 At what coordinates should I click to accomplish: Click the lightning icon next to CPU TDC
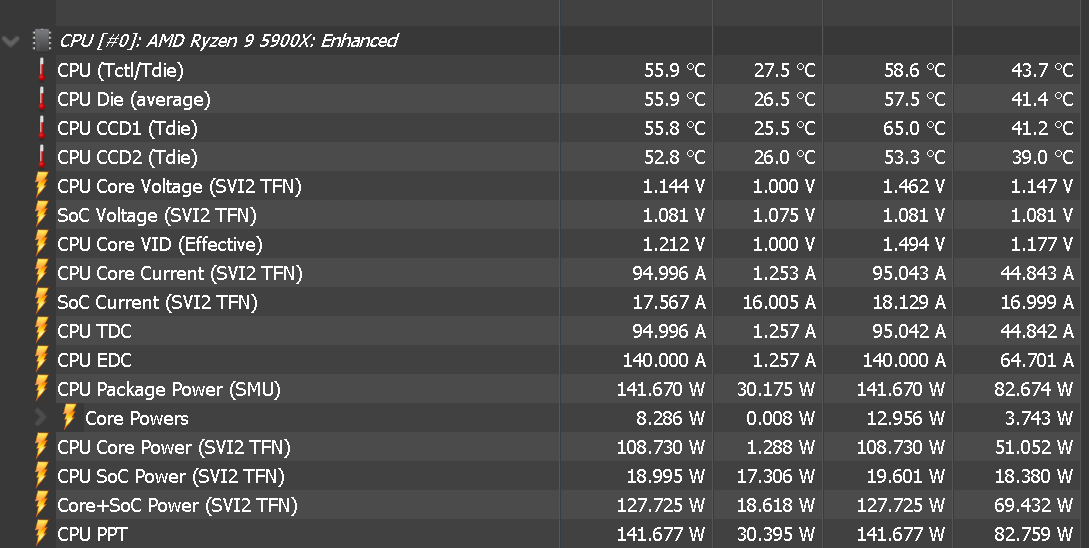tap(42, 331)
